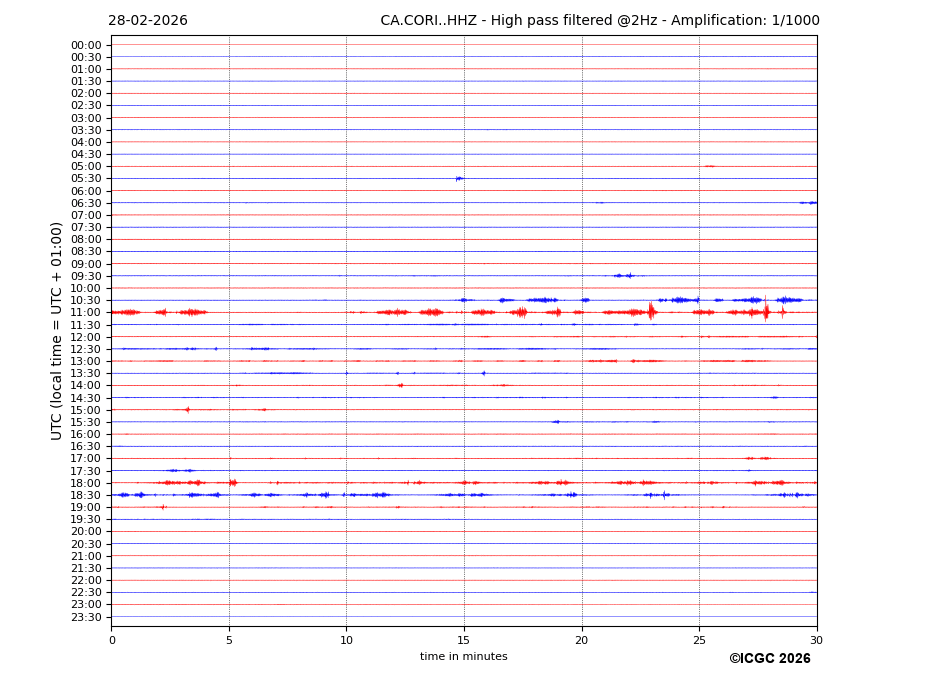Click the 30 tick on the minutes axis

816,640
